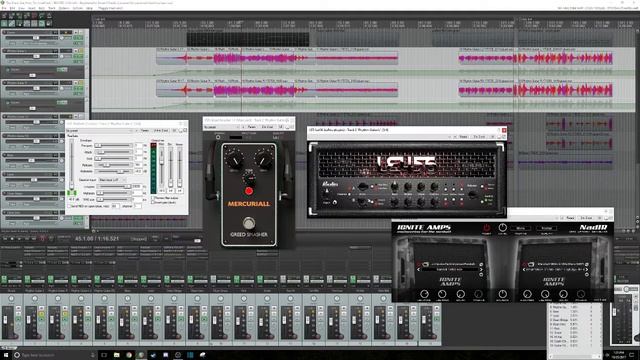Click the ReaGate Release slider
Image resolution: width=640 pixels, height=360 pixels.
pyautogui.click(x=113, y=165)
